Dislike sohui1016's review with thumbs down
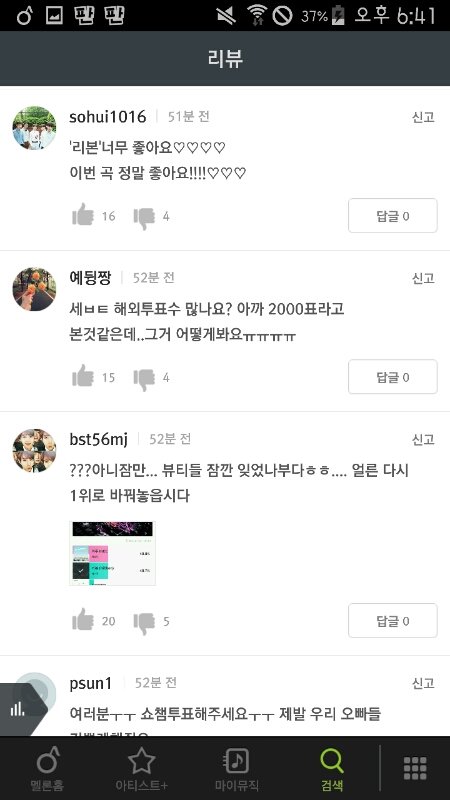 pos(144,218)
